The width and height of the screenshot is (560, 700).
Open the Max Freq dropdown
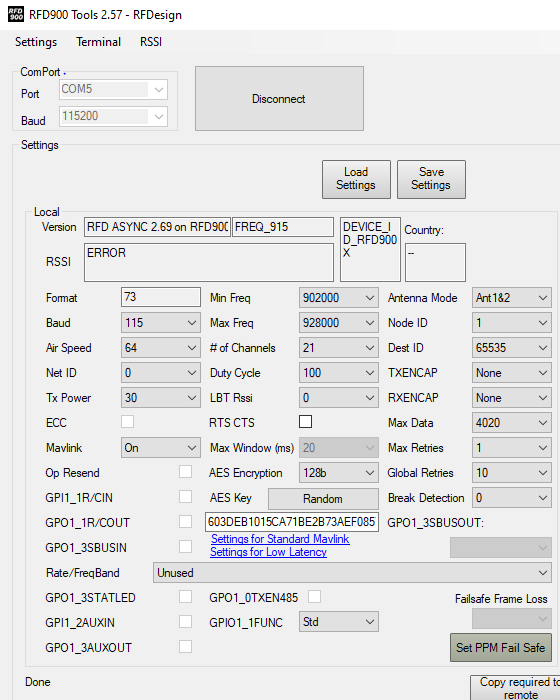click(x=339, y=323)
